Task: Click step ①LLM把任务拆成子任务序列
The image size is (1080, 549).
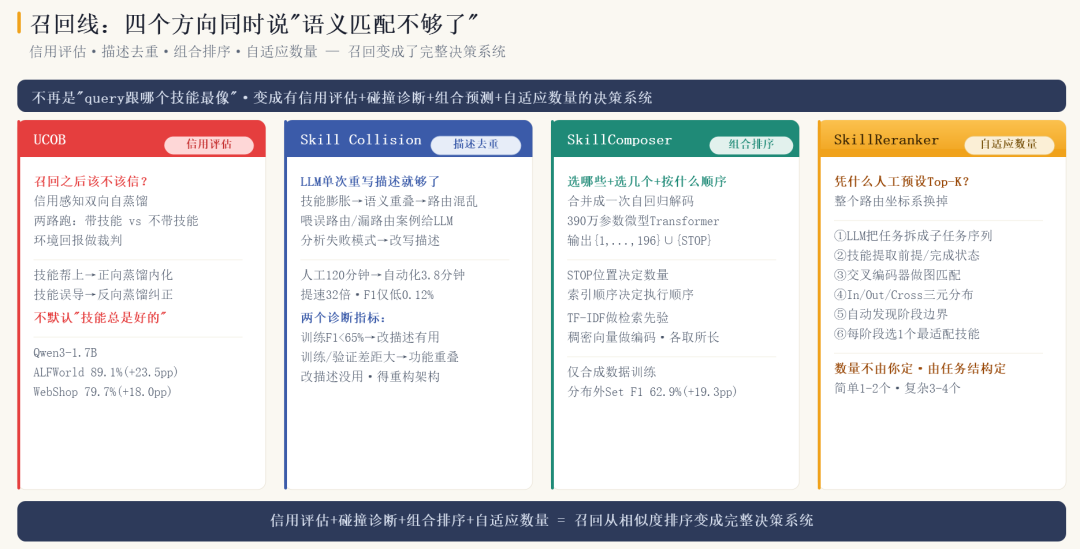Action: (x=913, y=236)
